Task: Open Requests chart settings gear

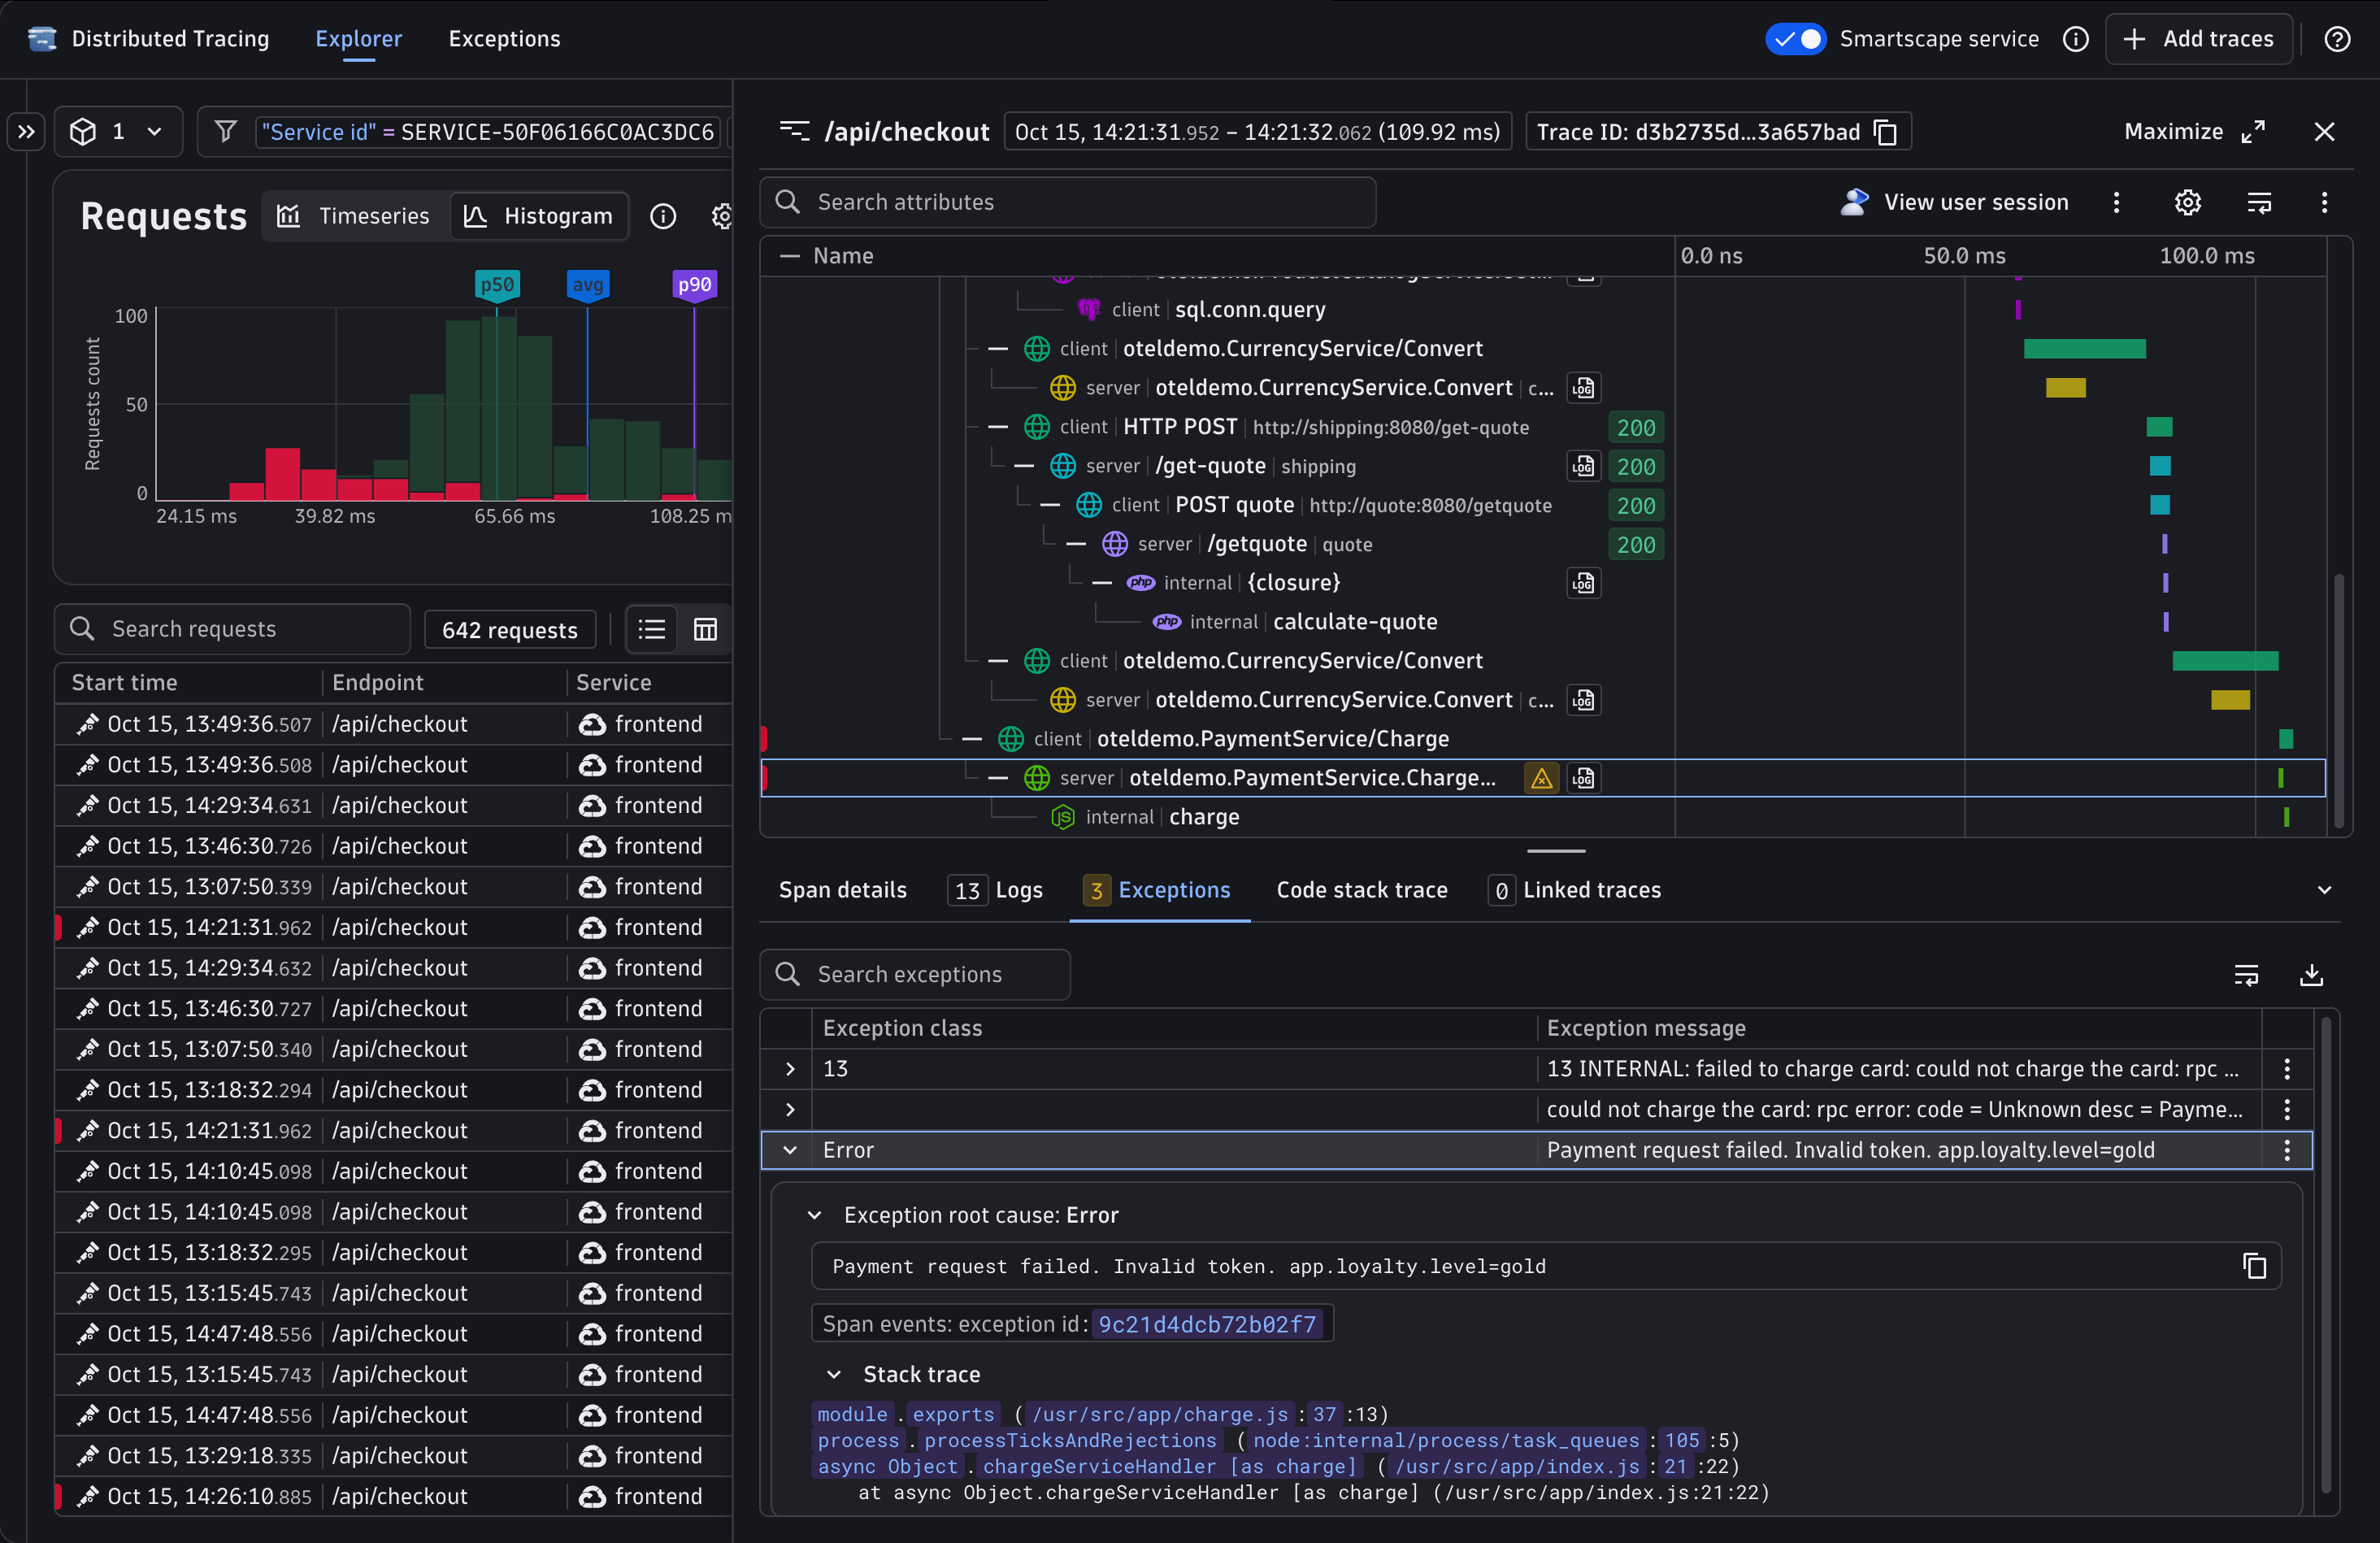Action: [x=722, y=216]
